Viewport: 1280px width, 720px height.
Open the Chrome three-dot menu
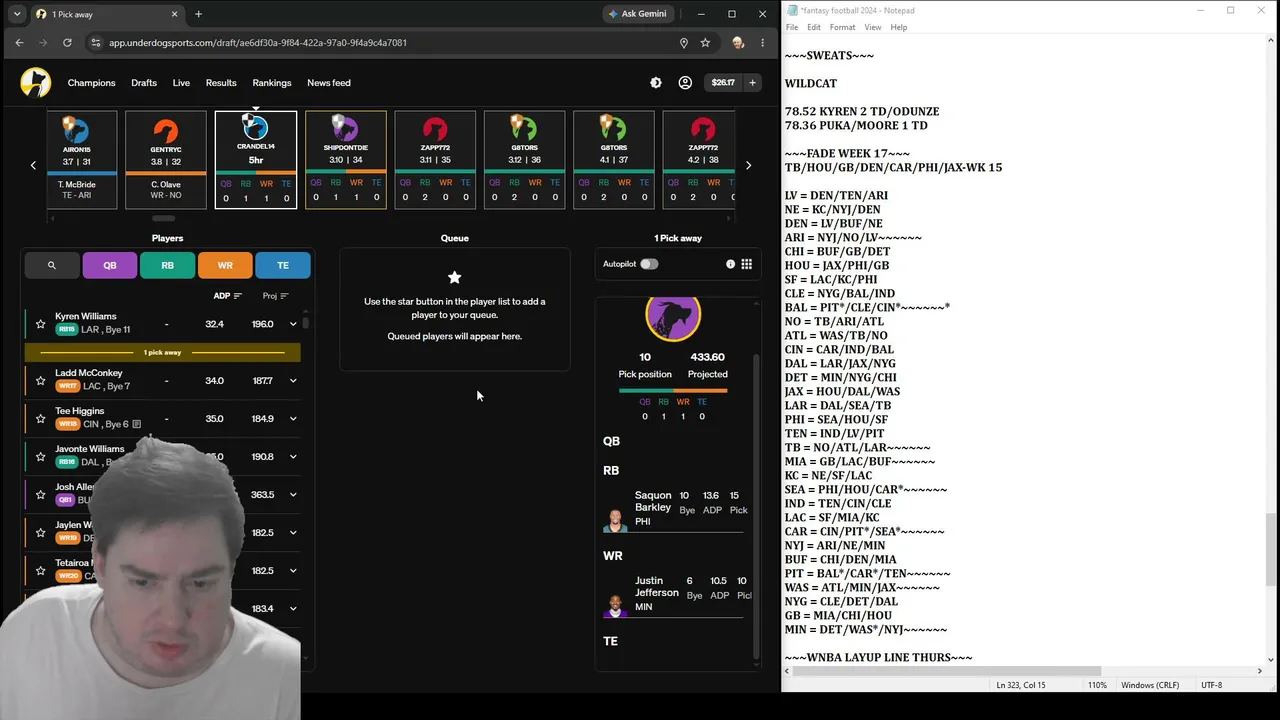762,43
